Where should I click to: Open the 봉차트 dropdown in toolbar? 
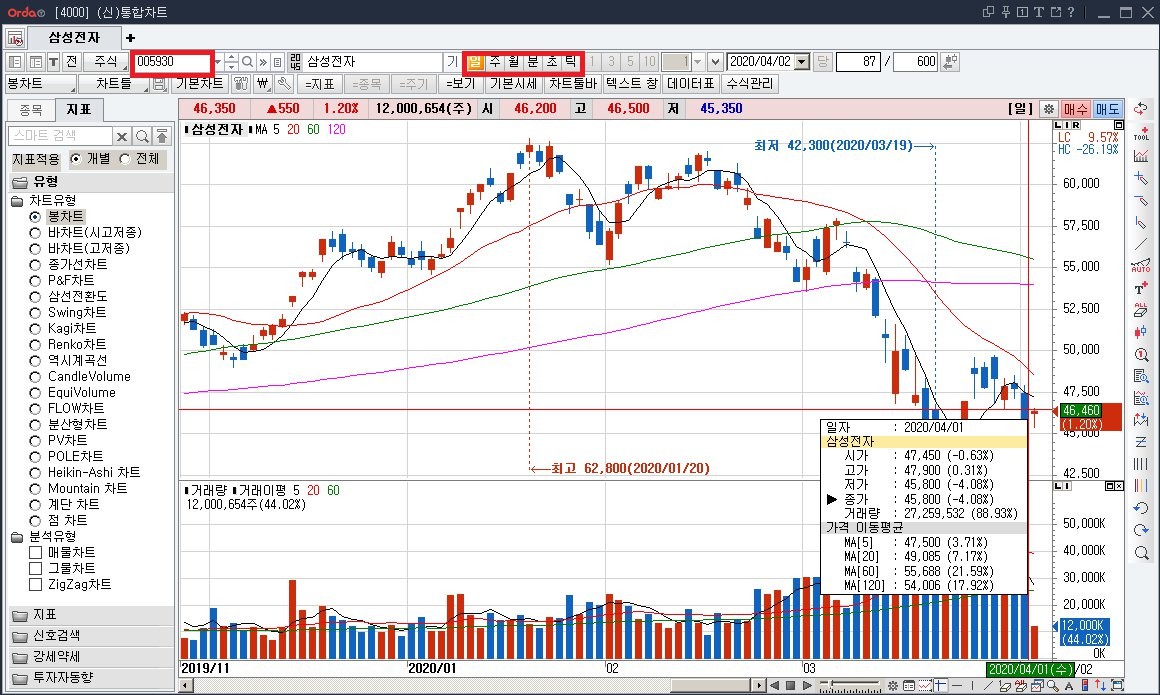(41, 84)
